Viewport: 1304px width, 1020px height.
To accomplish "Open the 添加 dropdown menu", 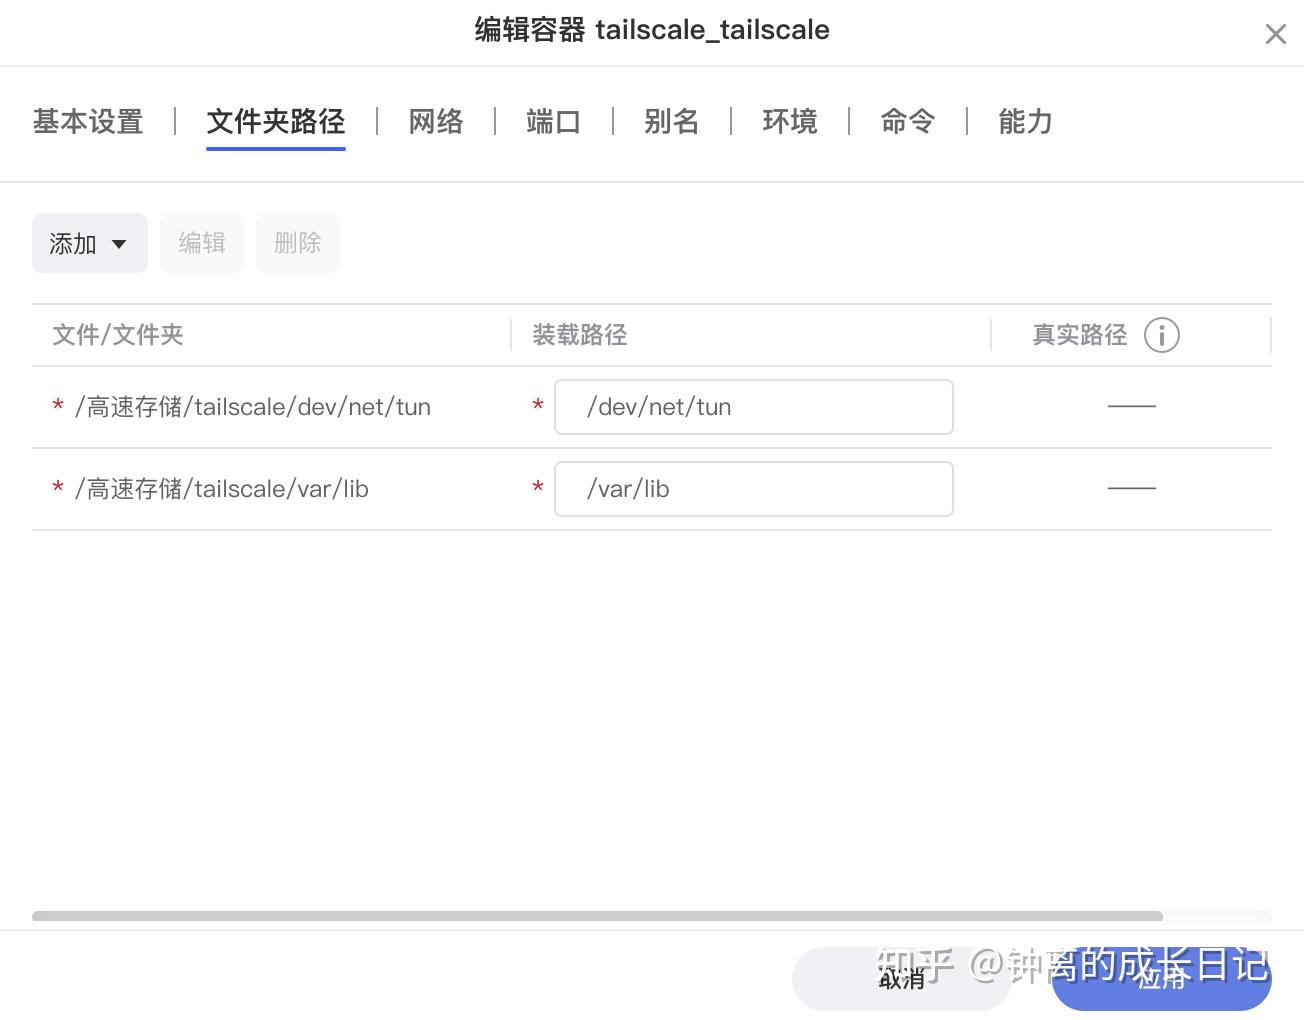I will [89, 242].
